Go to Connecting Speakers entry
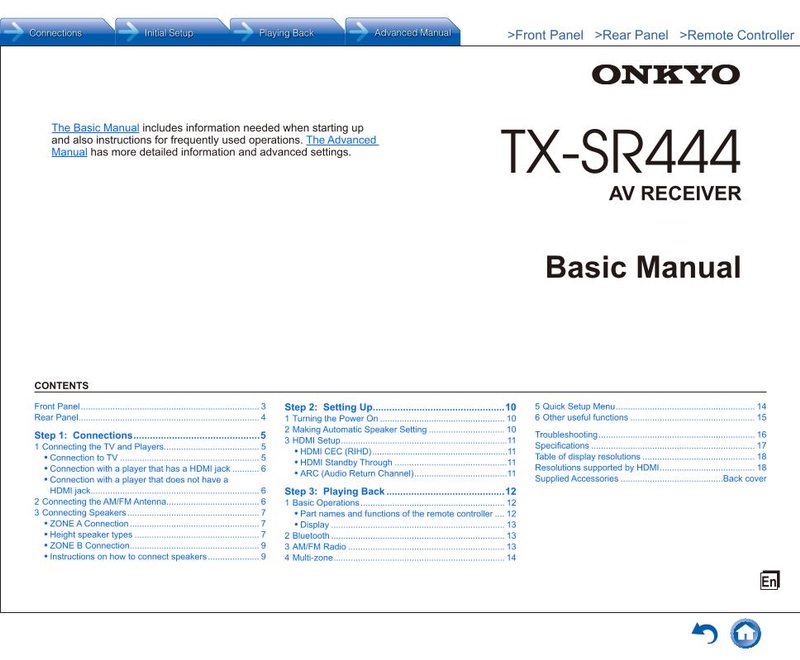The width and height of the screenshot is (800, 660). tap(150, 513)
